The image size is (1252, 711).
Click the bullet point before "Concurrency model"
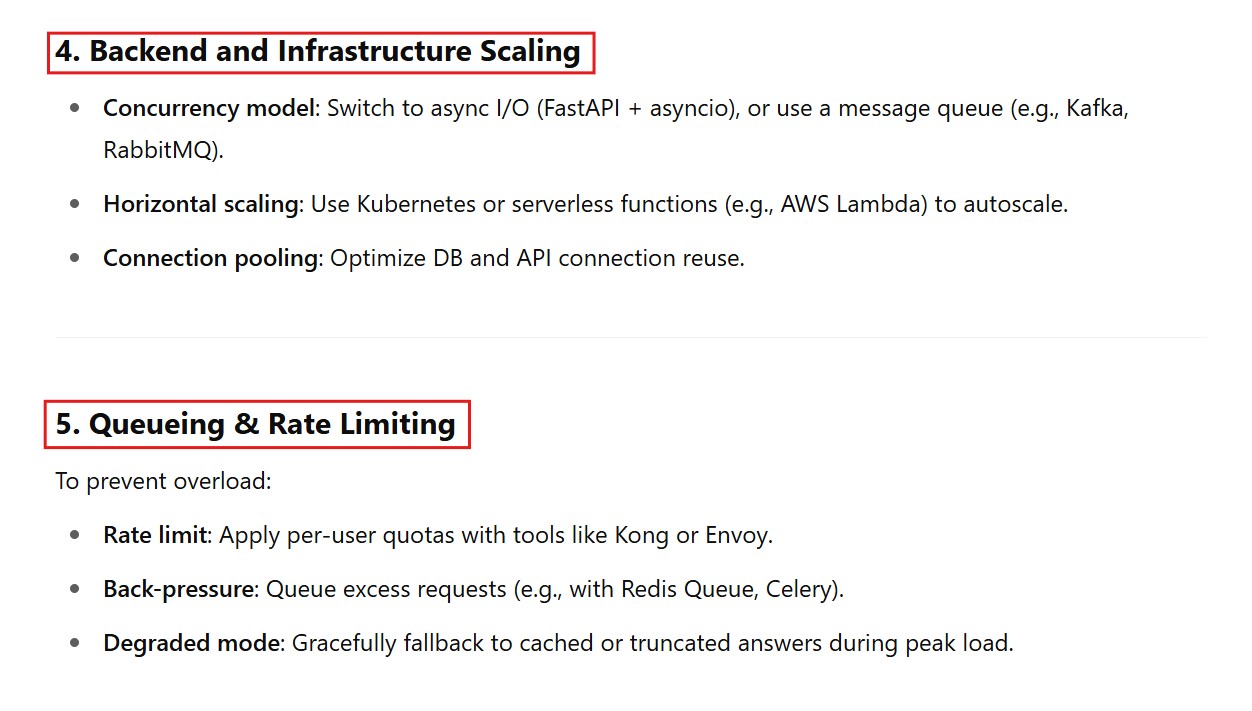click(x=75, y=108)
